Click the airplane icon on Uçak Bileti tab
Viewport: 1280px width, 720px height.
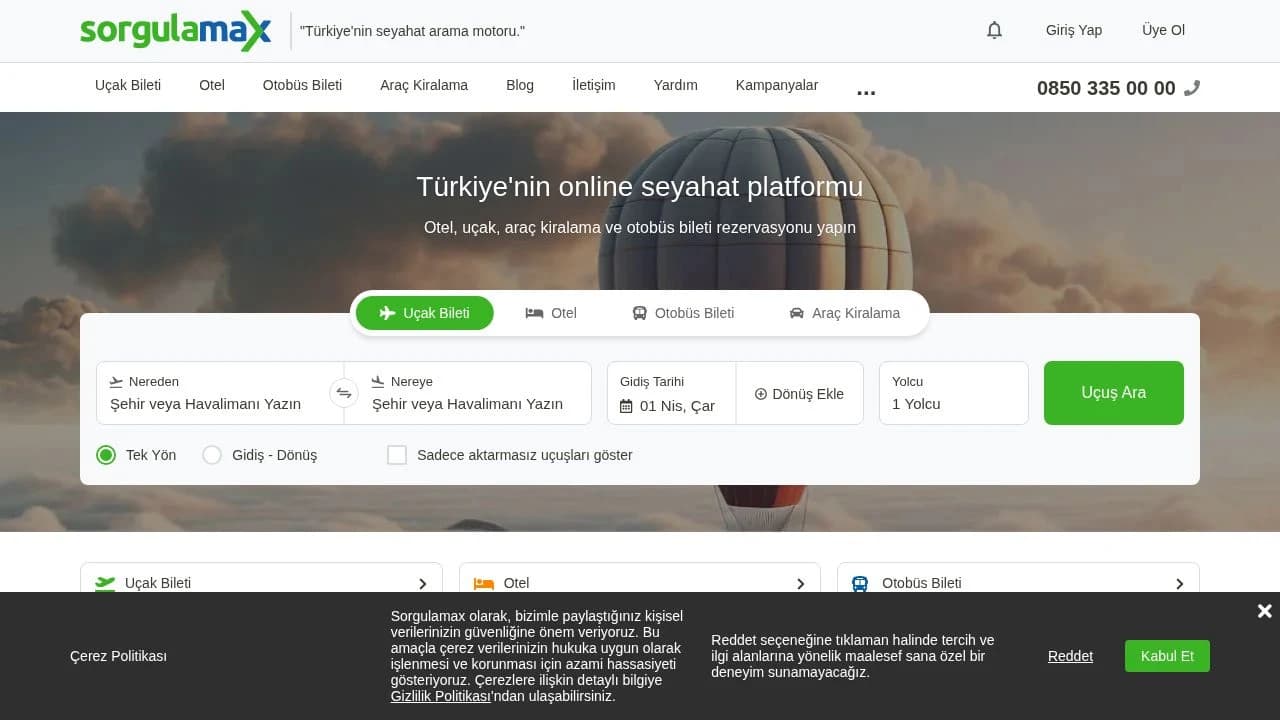[386, 313]
